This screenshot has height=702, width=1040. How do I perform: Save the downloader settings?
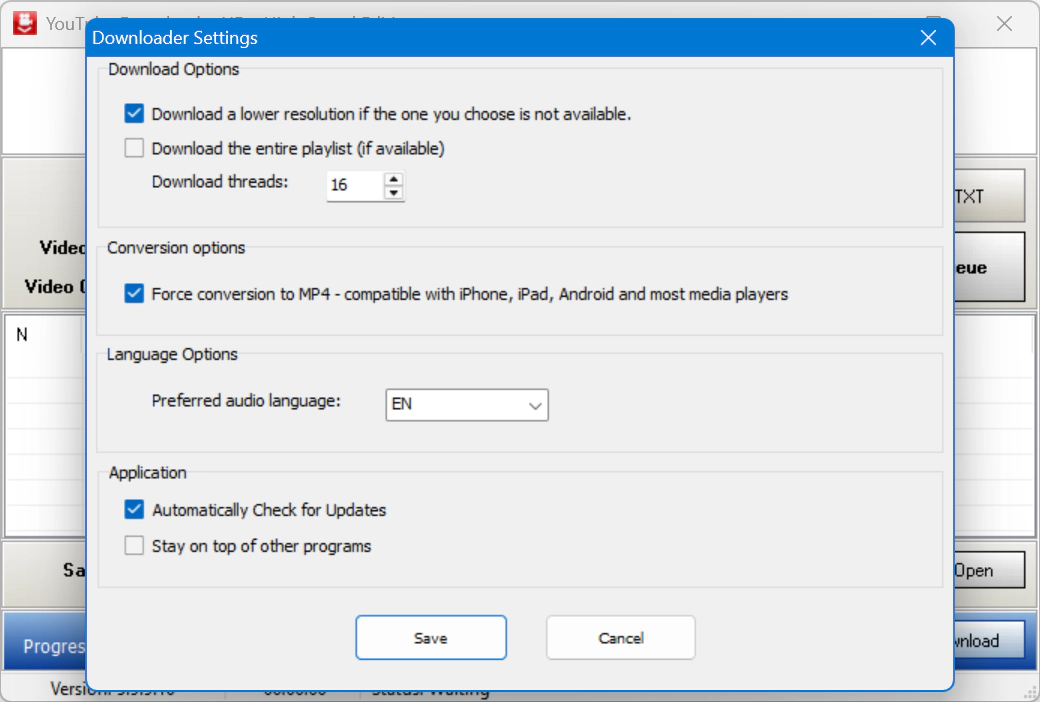pyautogui.click(x=431, y=638)
